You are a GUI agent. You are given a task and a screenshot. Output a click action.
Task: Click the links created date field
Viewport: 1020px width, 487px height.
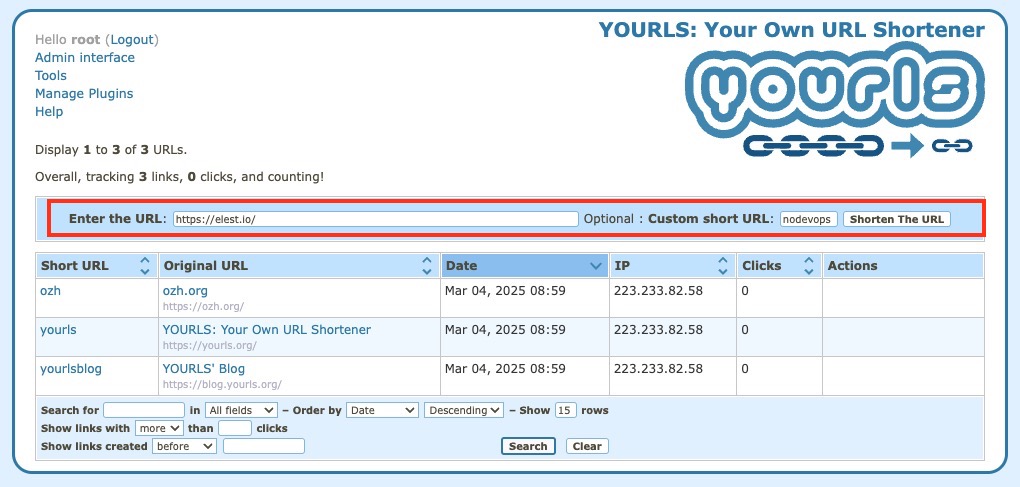click(x=264, y=446)
